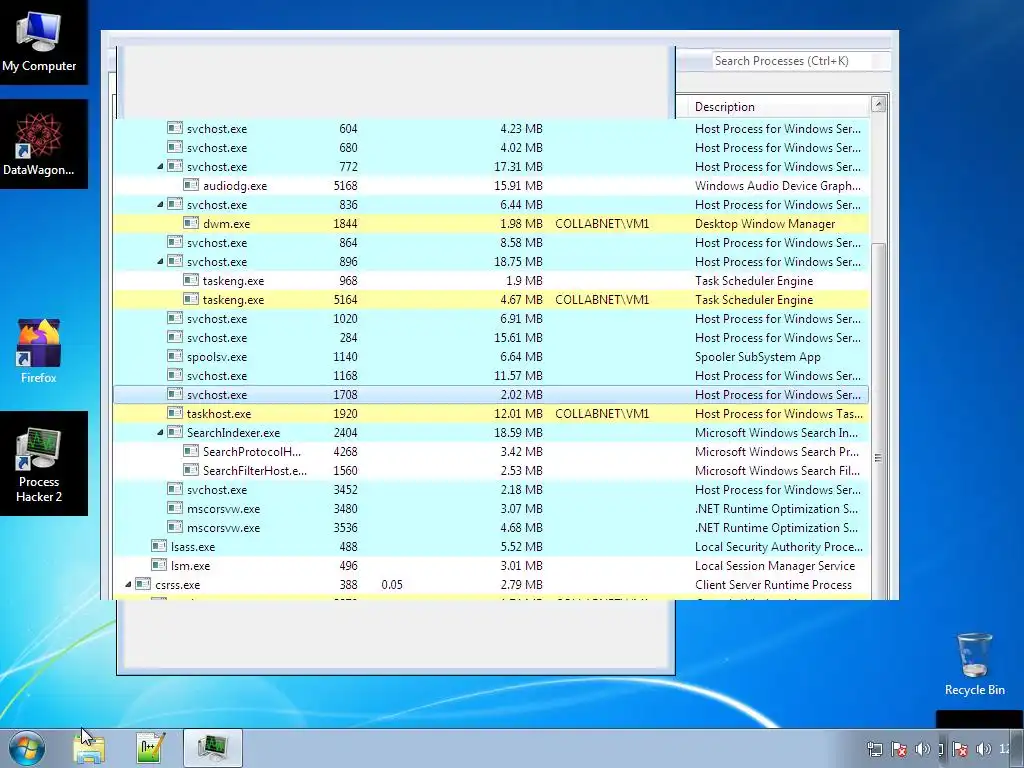
Task: Collapse the svchost.exe 836 tree node
Action: (160, 204)
